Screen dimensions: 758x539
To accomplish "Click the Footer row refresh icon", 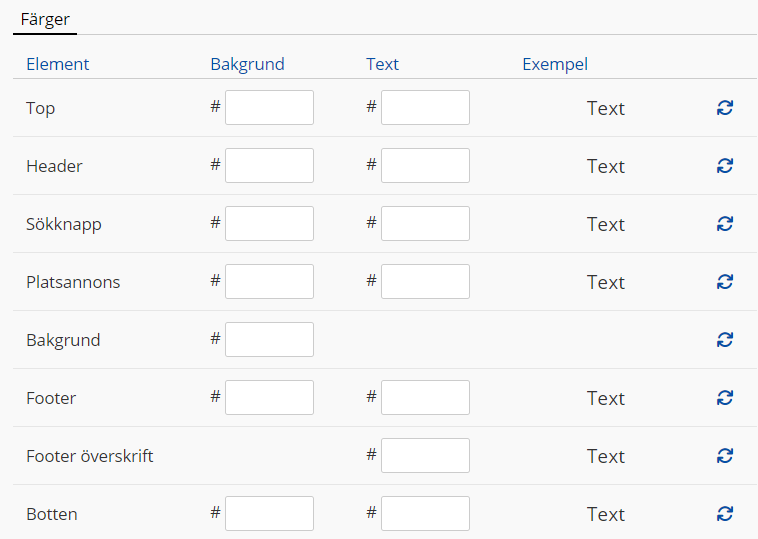I will pyautogui.click(x=725, y=398).
